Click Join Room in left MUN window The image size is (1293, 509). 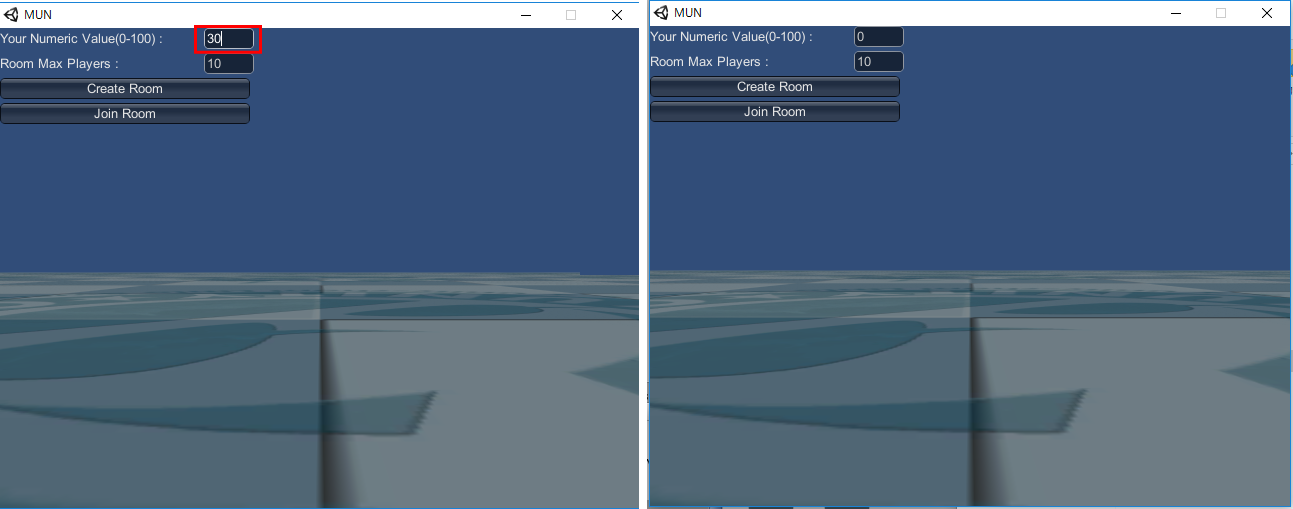point(125,114)
